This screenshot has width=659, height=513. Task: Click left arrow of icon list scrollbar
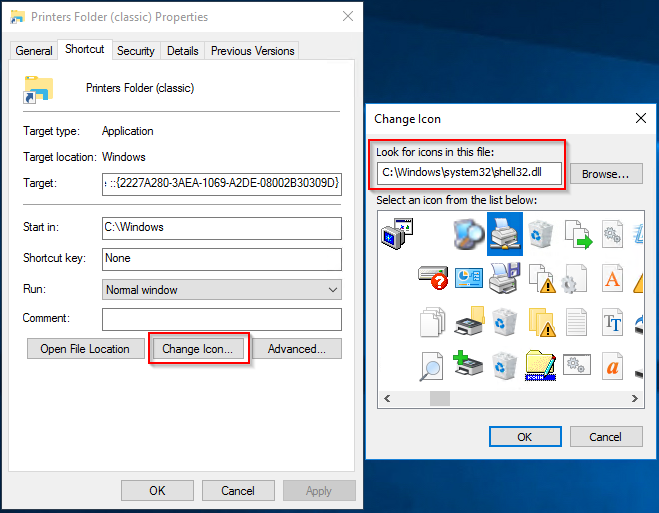387,398
